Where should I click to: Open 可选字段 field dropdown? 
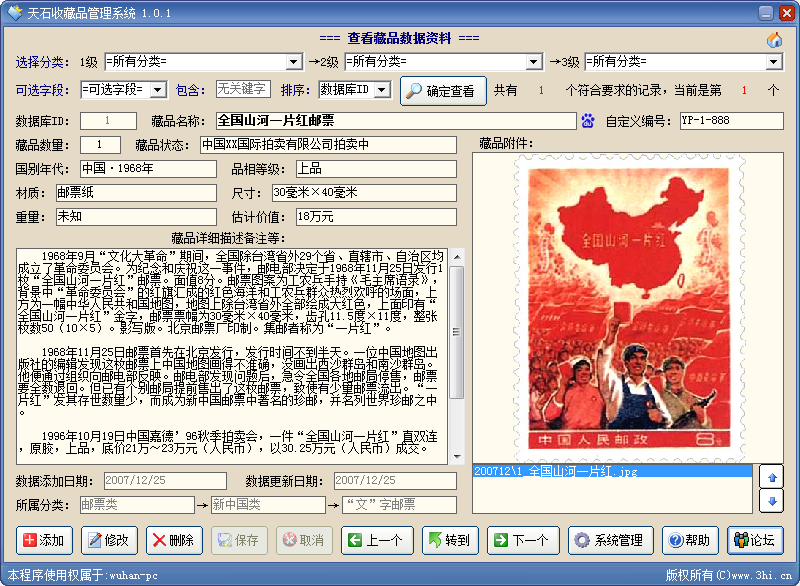pyautogui.click(x=158, y=90)
